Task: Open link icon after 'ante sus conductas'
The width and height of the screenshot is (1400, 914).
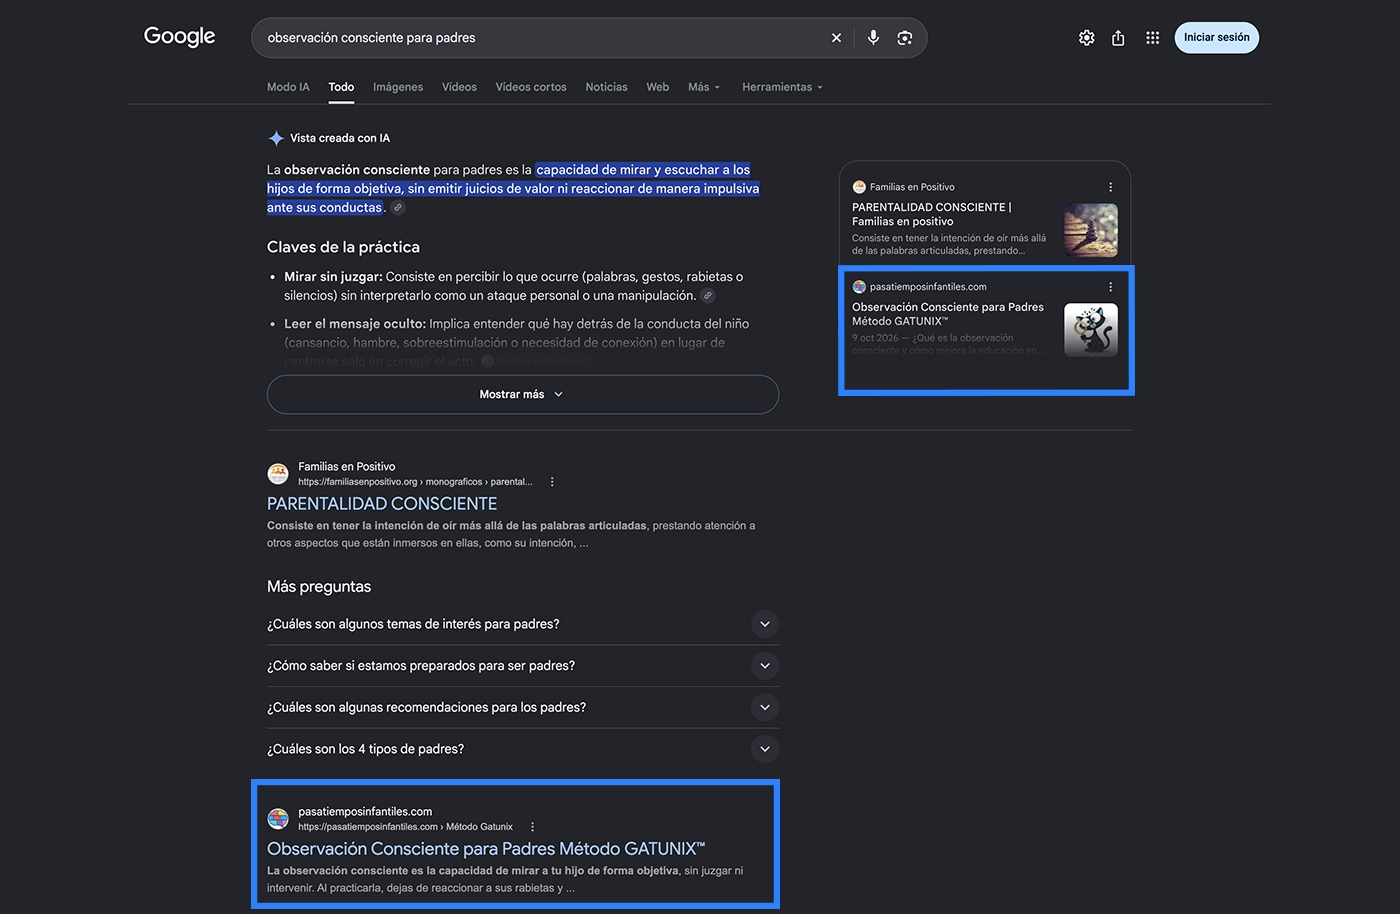Action: 397,208
